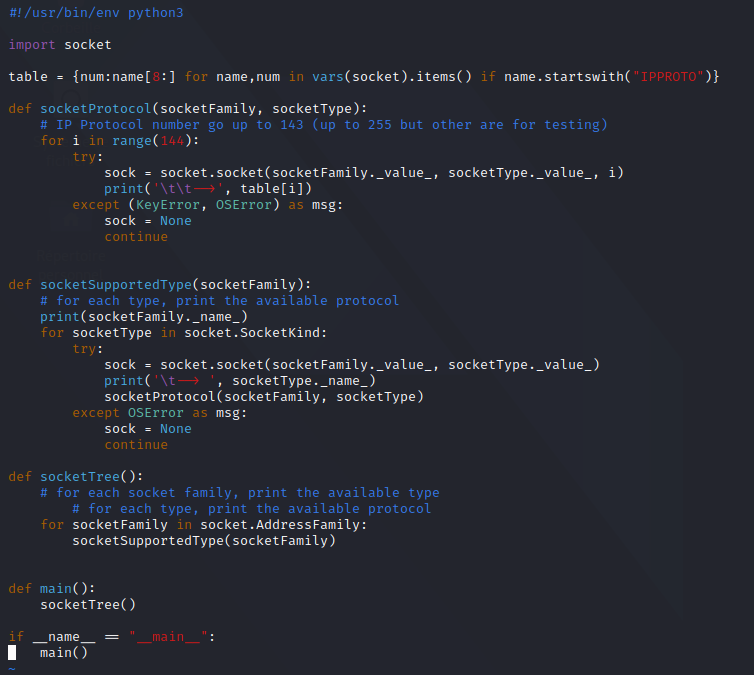Click 'socketTree' in its def line

point(80,476)
